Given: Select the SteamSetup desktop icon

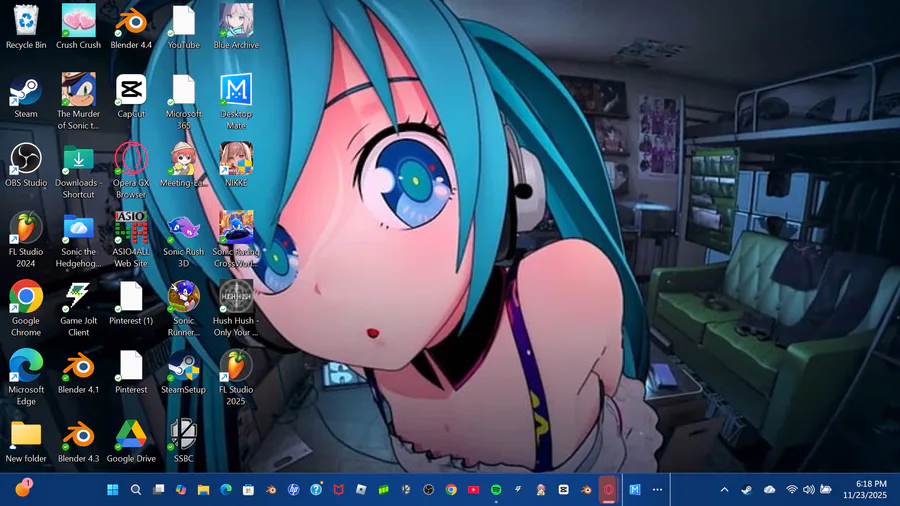Looking at the screenshot, I should (184, 372).
